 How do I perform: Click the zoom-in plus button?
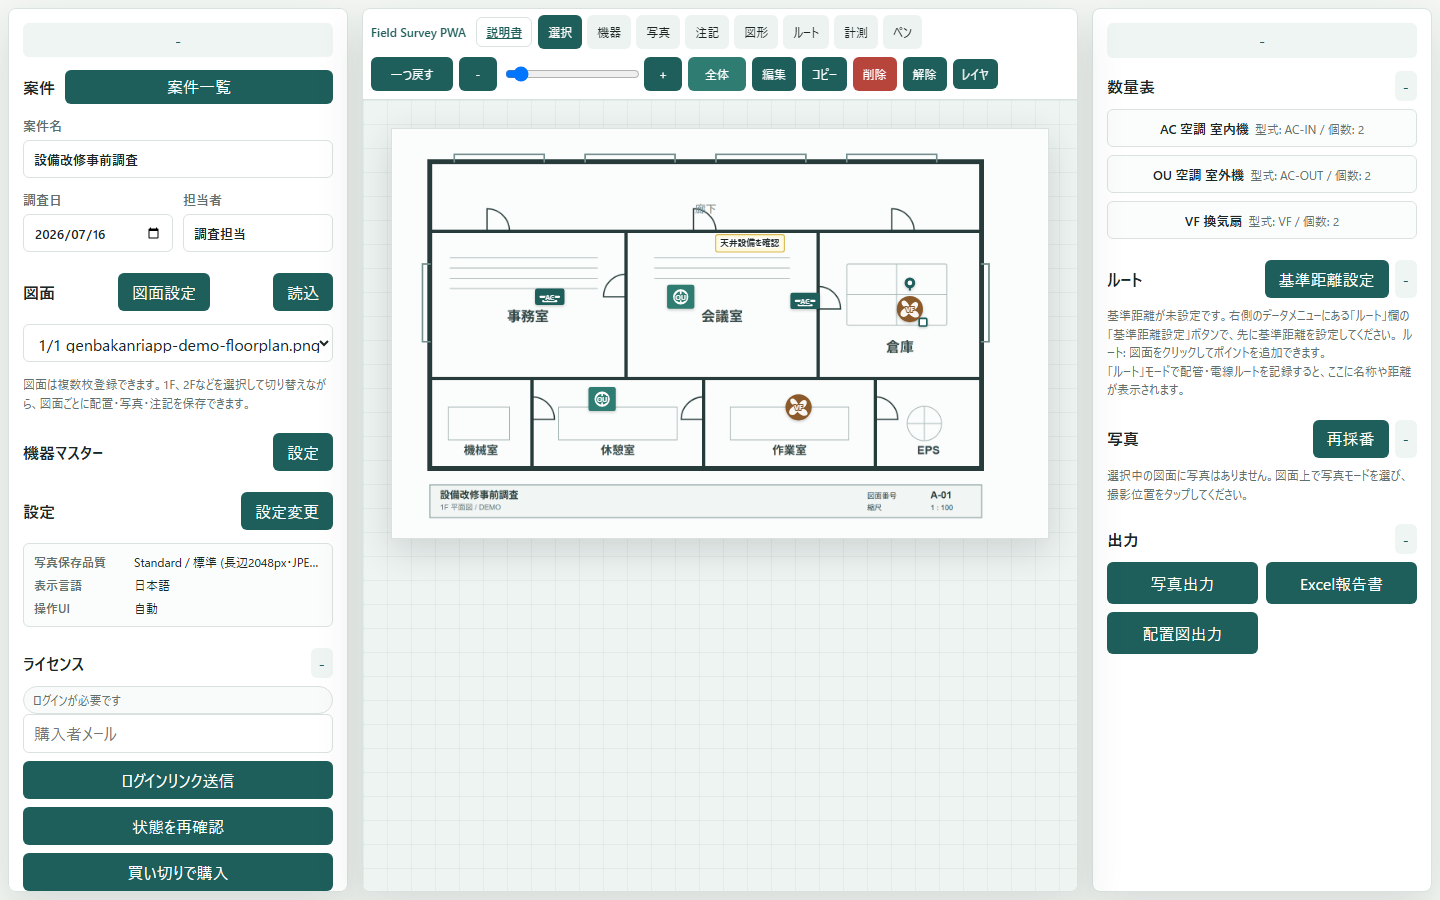pyautogui.click(x=663, y=74)
